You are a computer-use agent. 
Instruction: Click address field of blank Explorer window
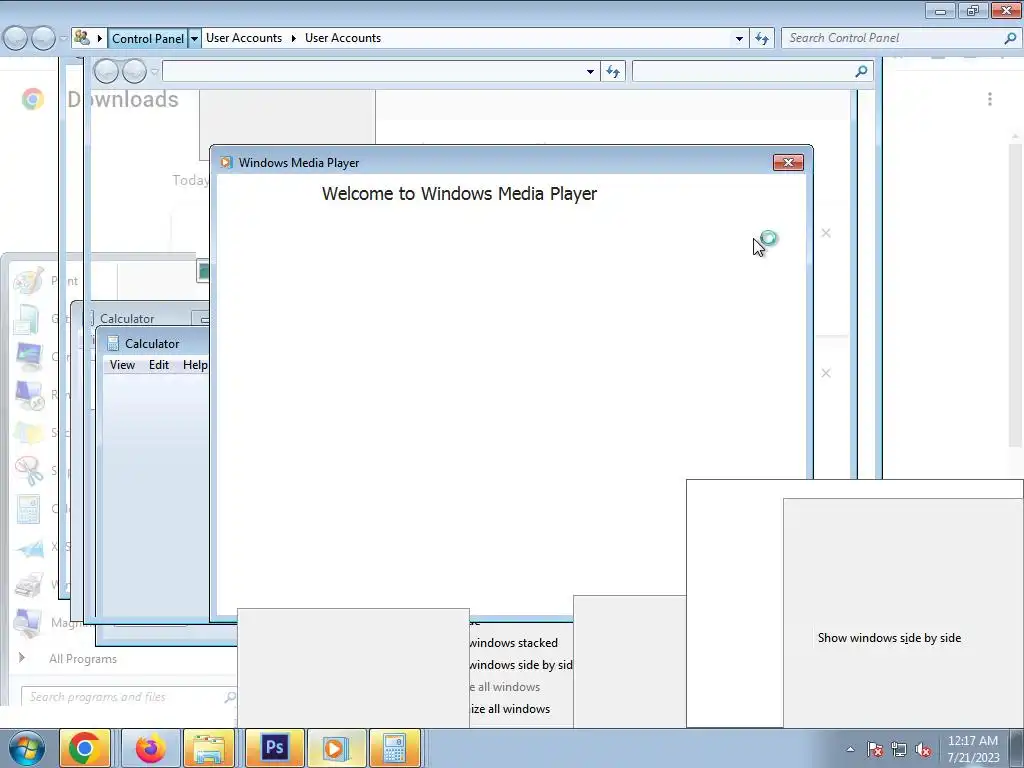coord(381,71)
